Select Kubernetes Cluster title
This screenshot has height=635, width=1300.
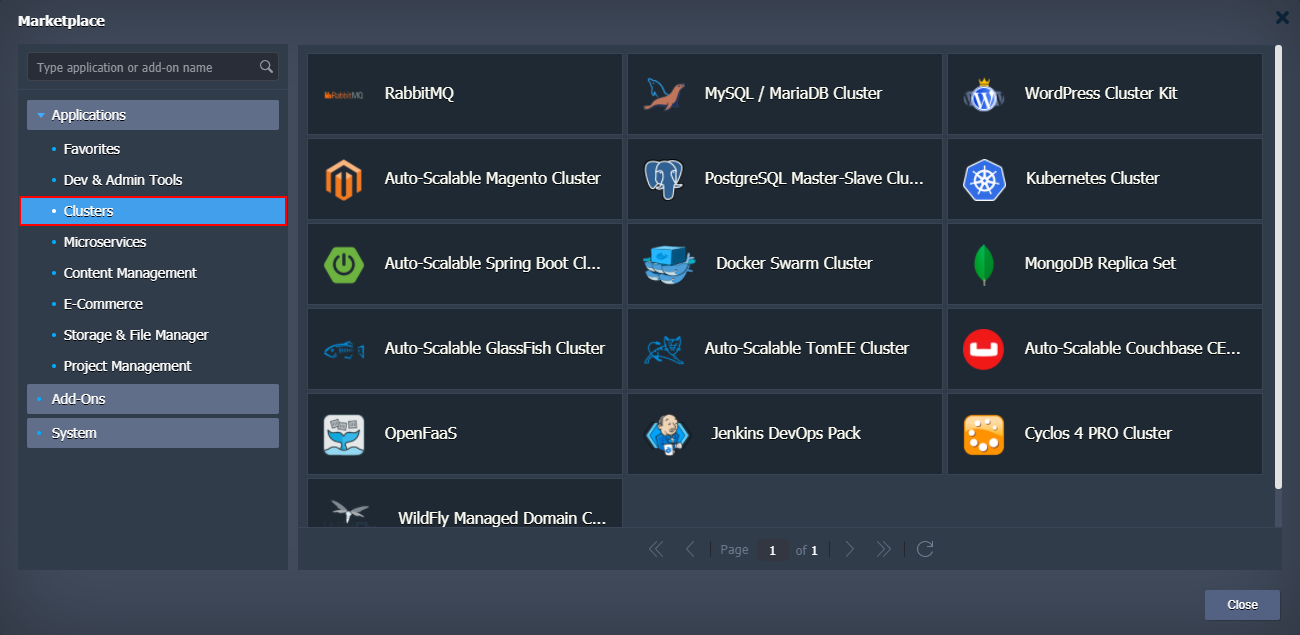tap(1092, 178)
